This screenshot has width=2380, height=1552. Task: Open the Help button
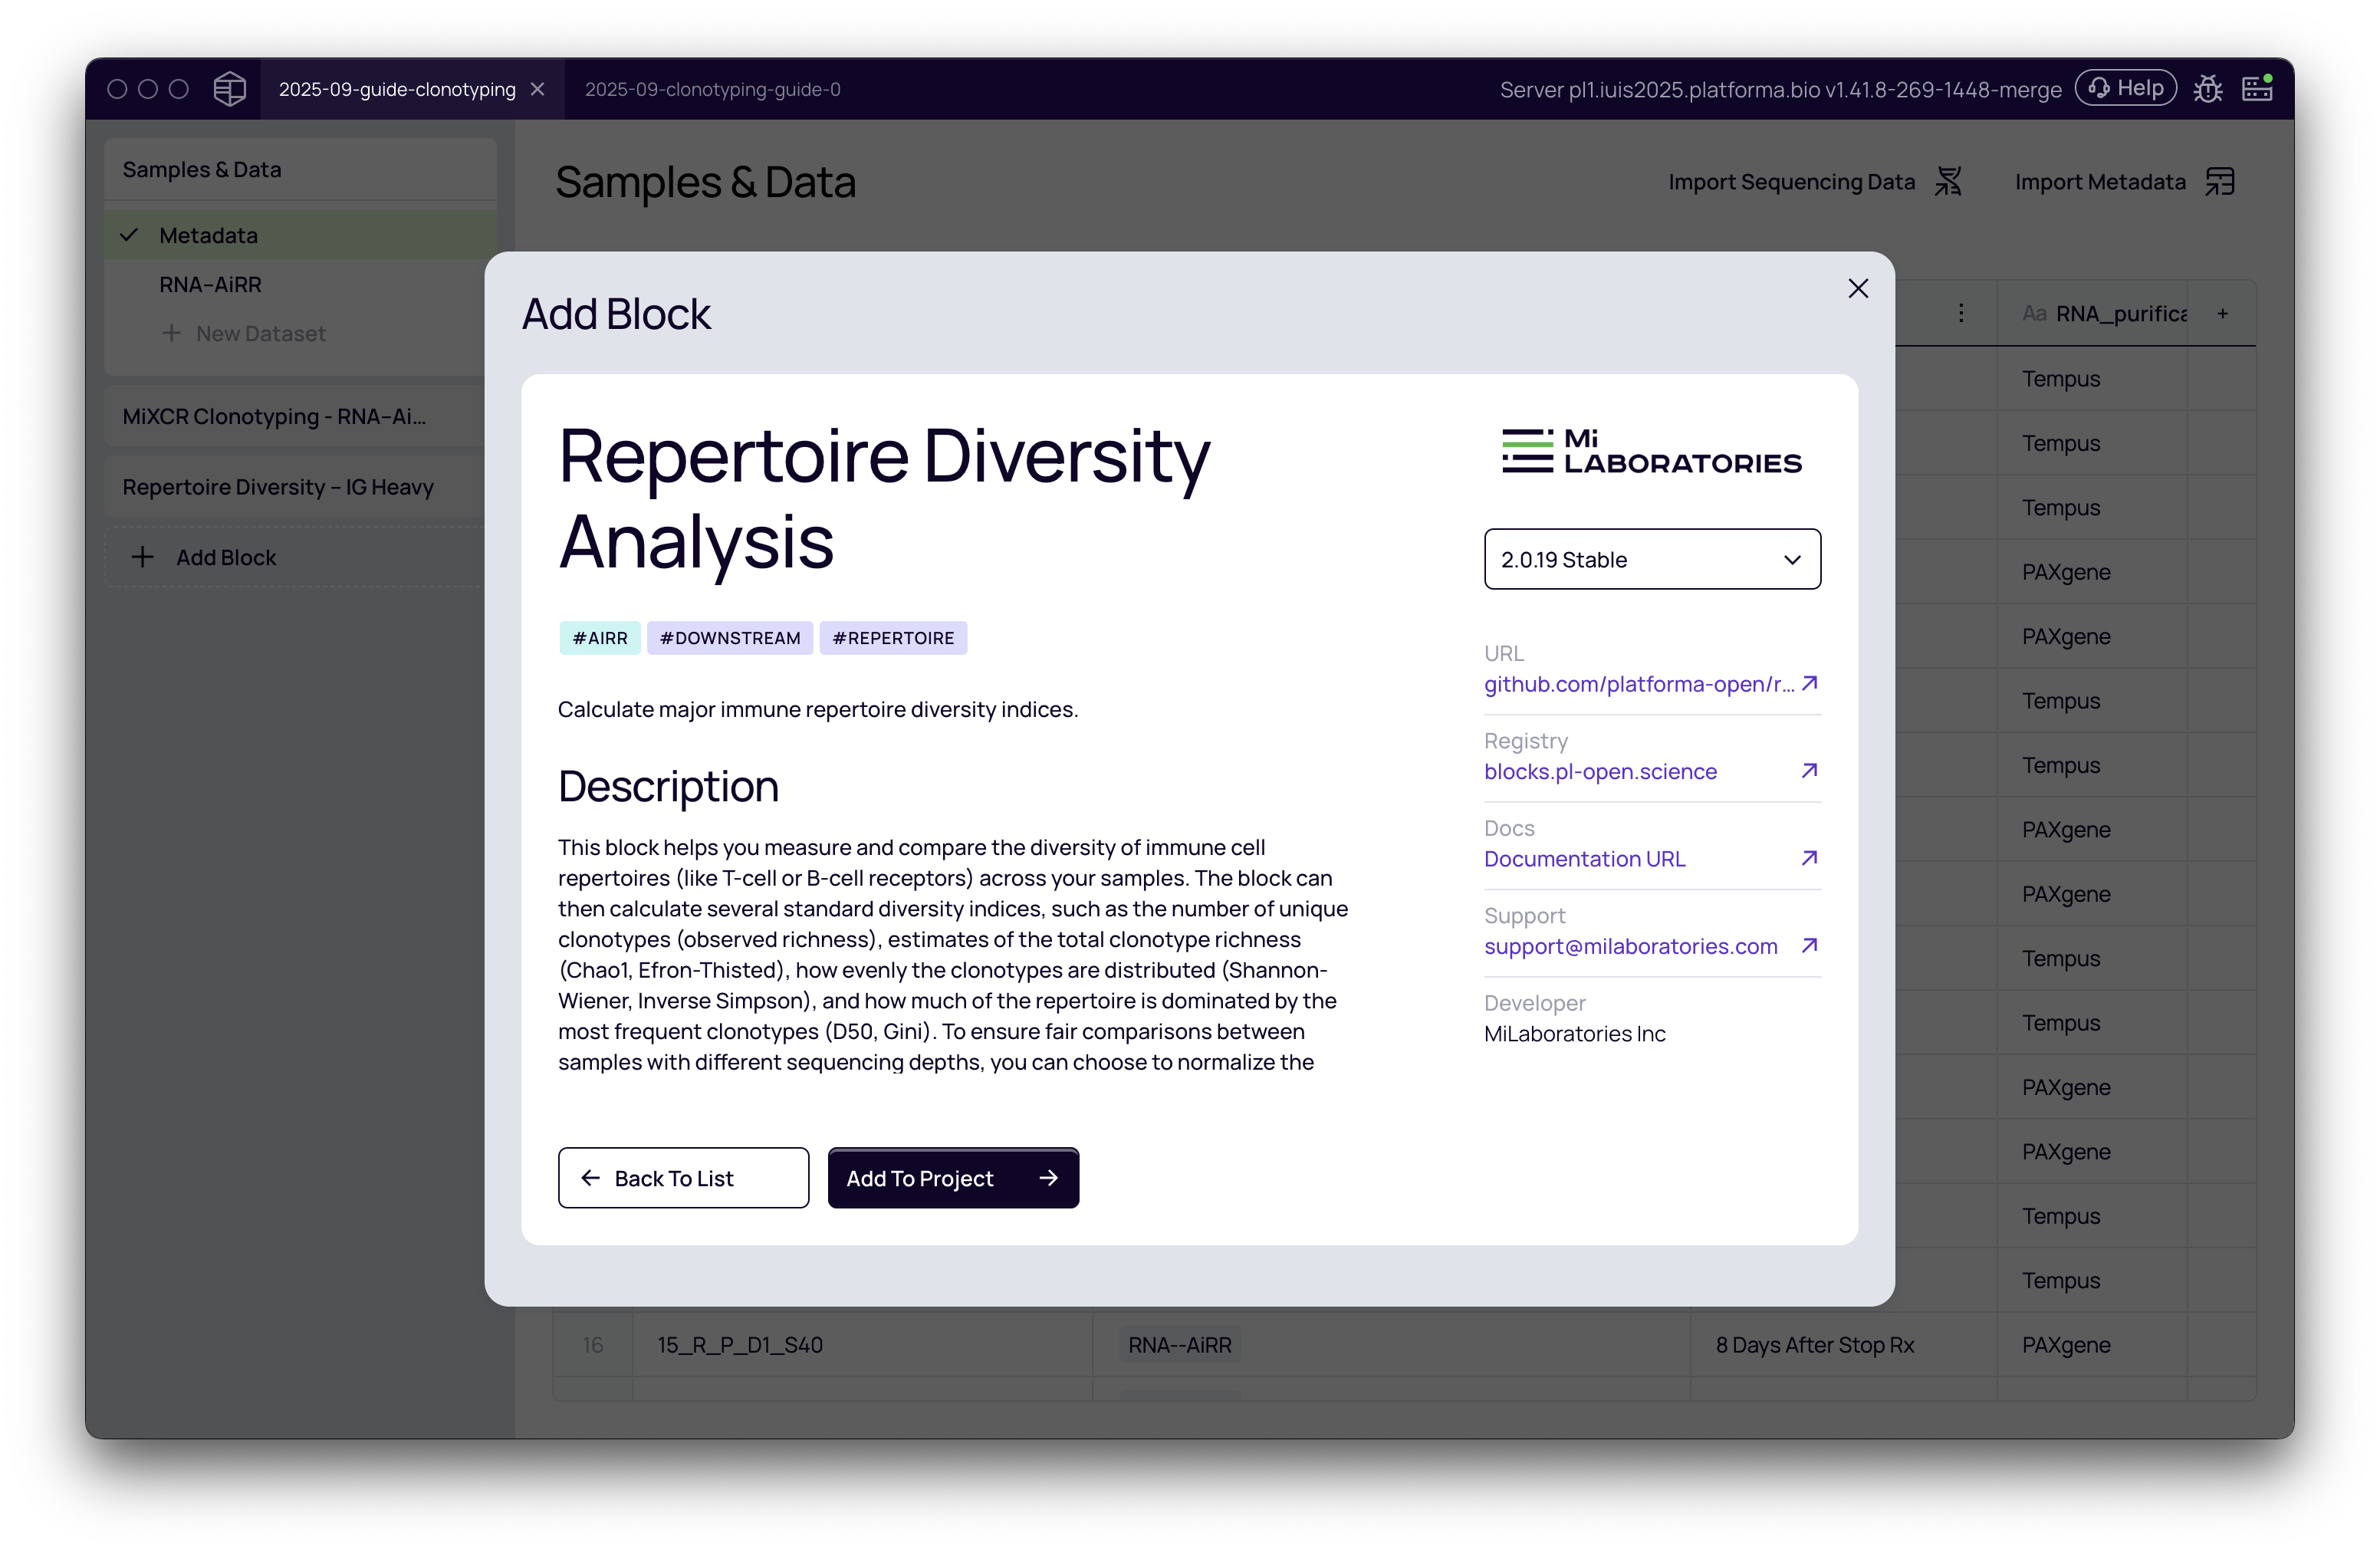pos(2125,88)
